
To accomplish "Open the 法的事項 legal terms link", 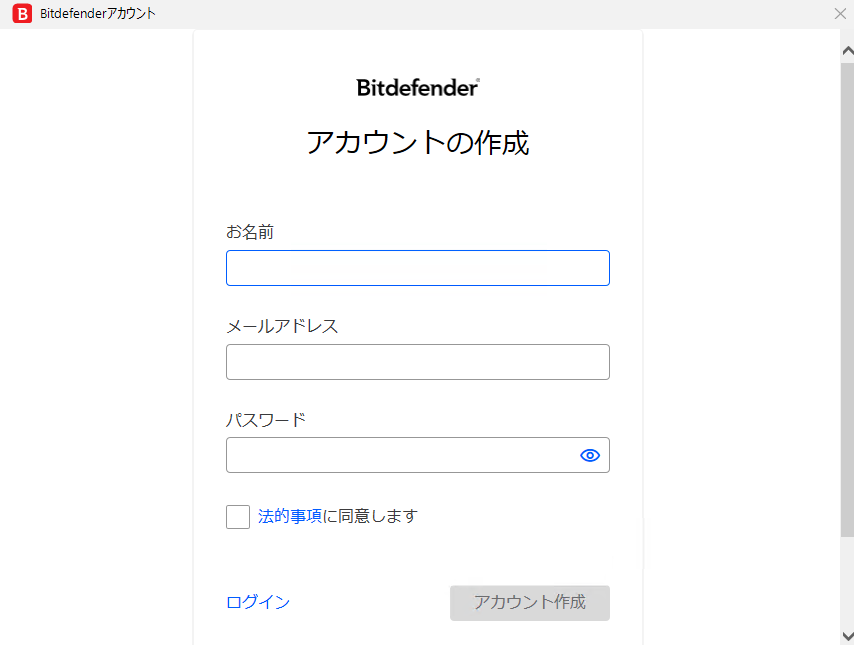I will 290,516.
